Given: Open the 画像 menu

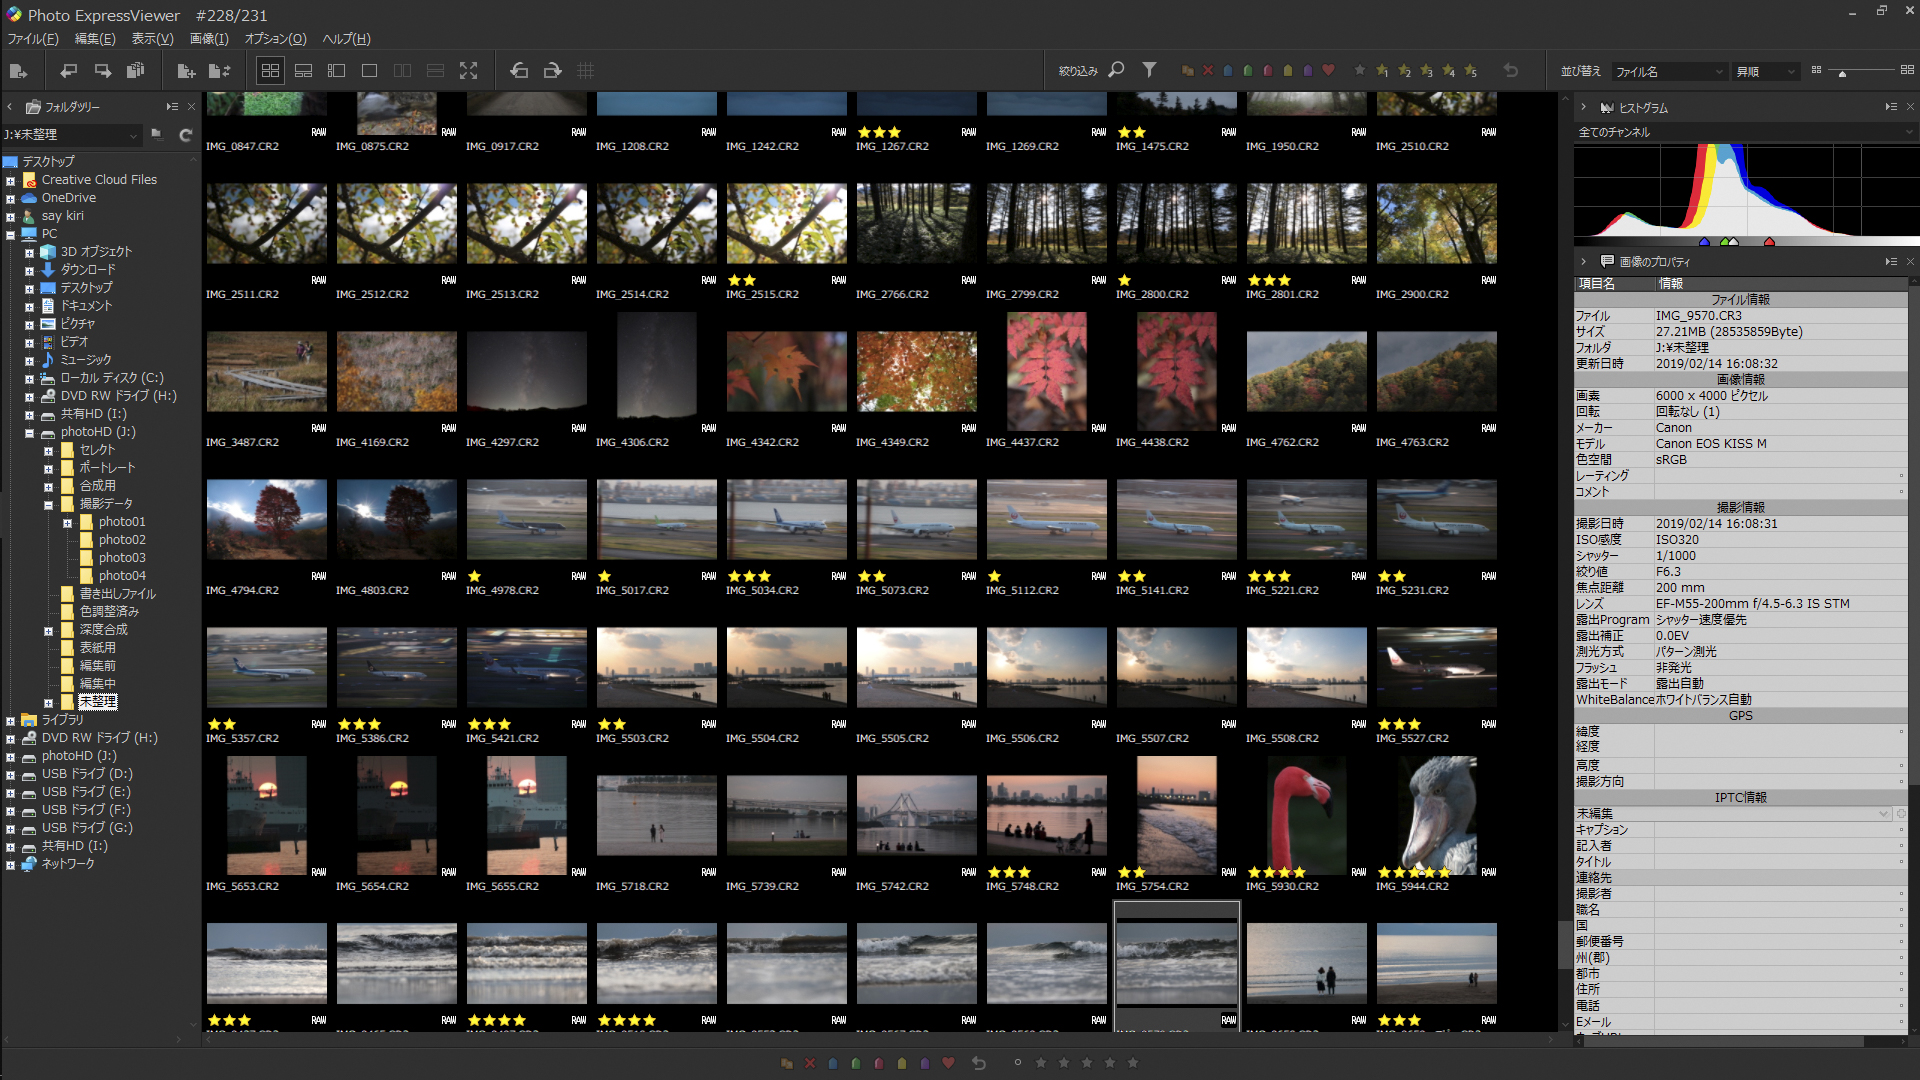Looking at the screenshot, I should 209,39.
